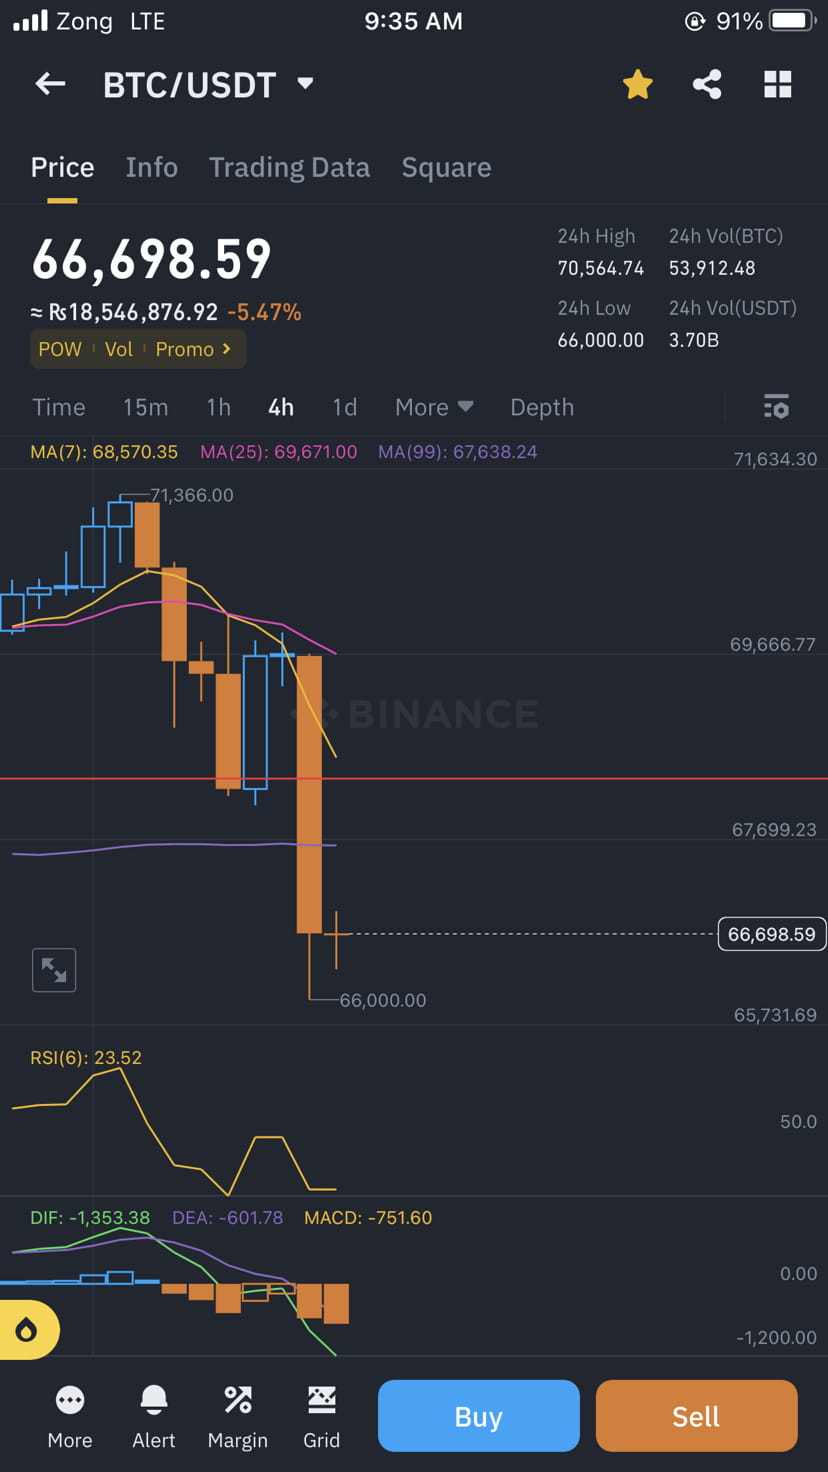Select the Time chart interval
Screen dimensions: 828x1472
pos(59,407)
